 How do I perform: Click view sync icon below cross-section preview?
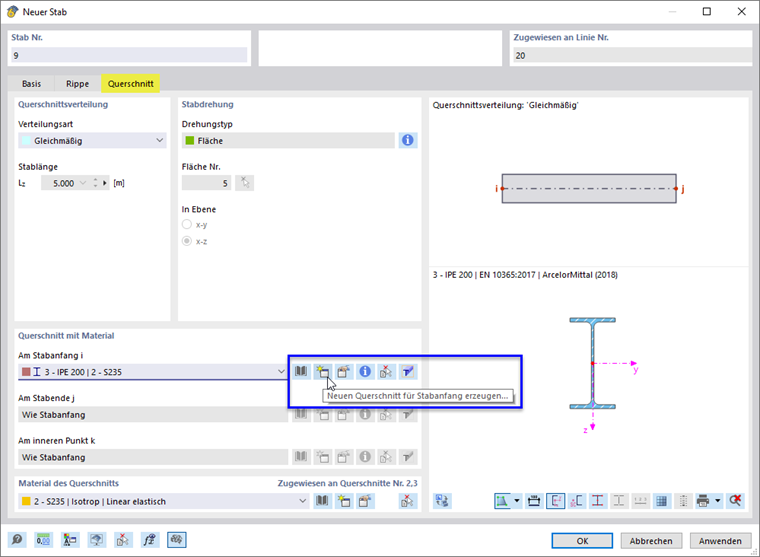click(442, 500)
